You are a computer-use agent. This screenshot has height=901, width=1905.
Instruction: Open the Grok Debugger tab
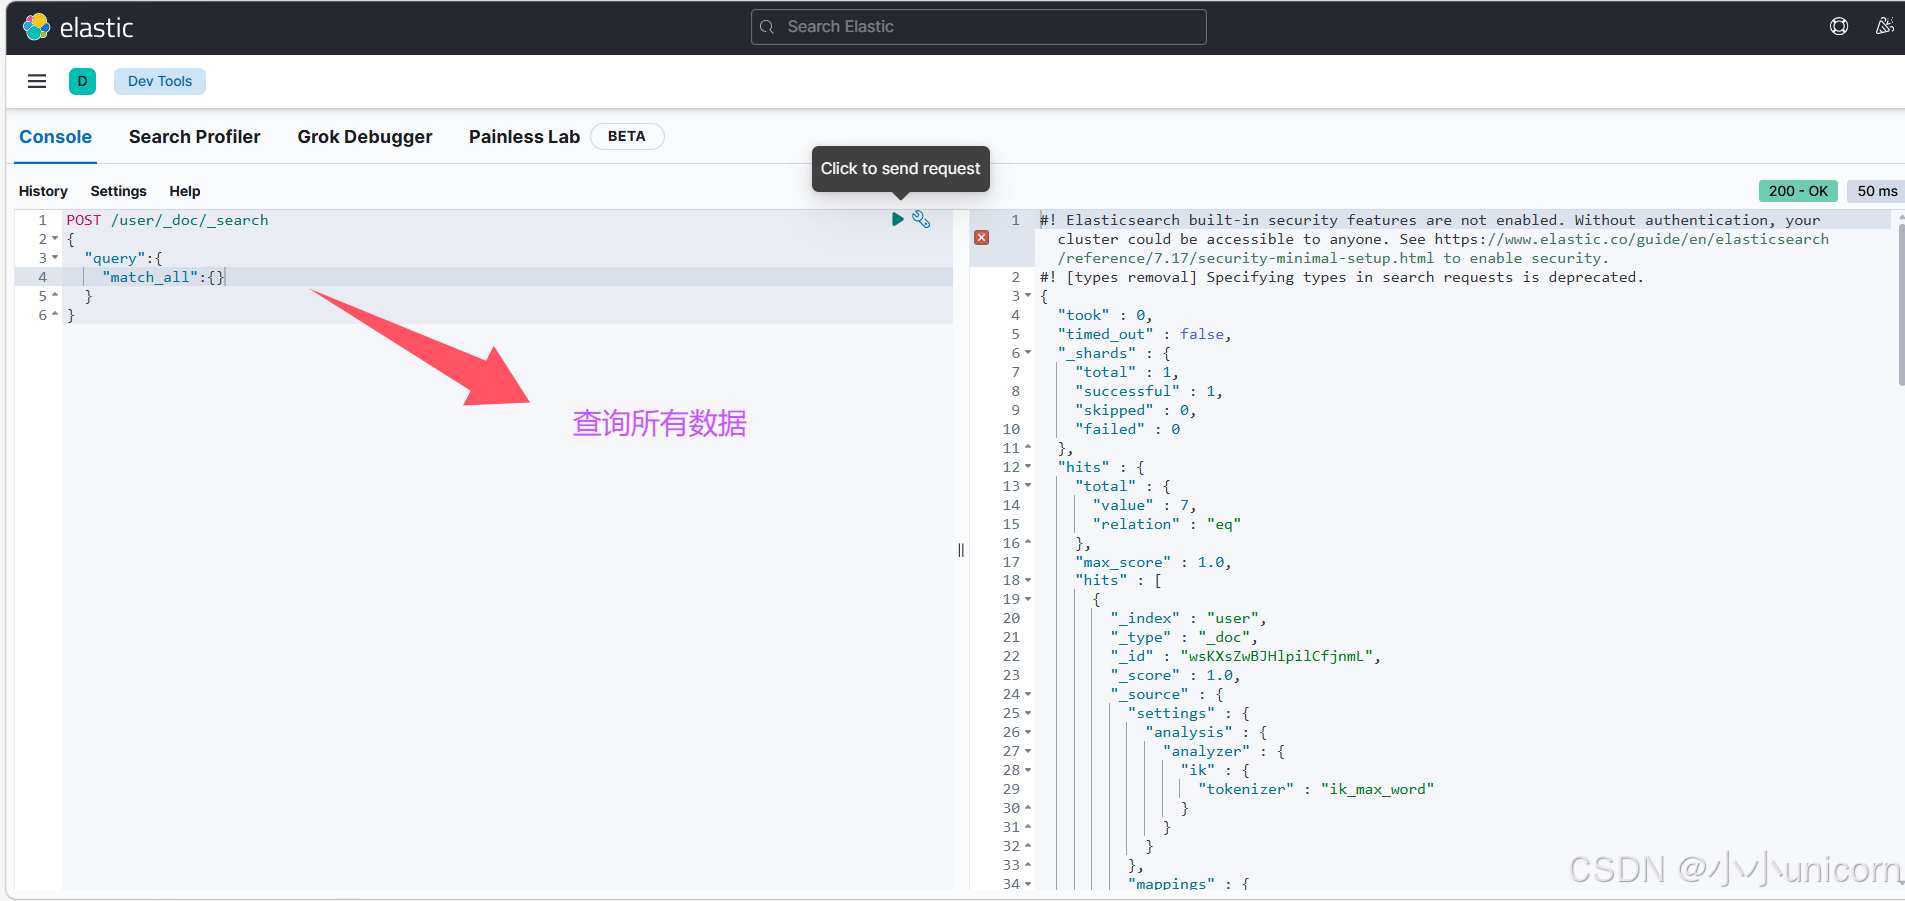click(365, 137)
